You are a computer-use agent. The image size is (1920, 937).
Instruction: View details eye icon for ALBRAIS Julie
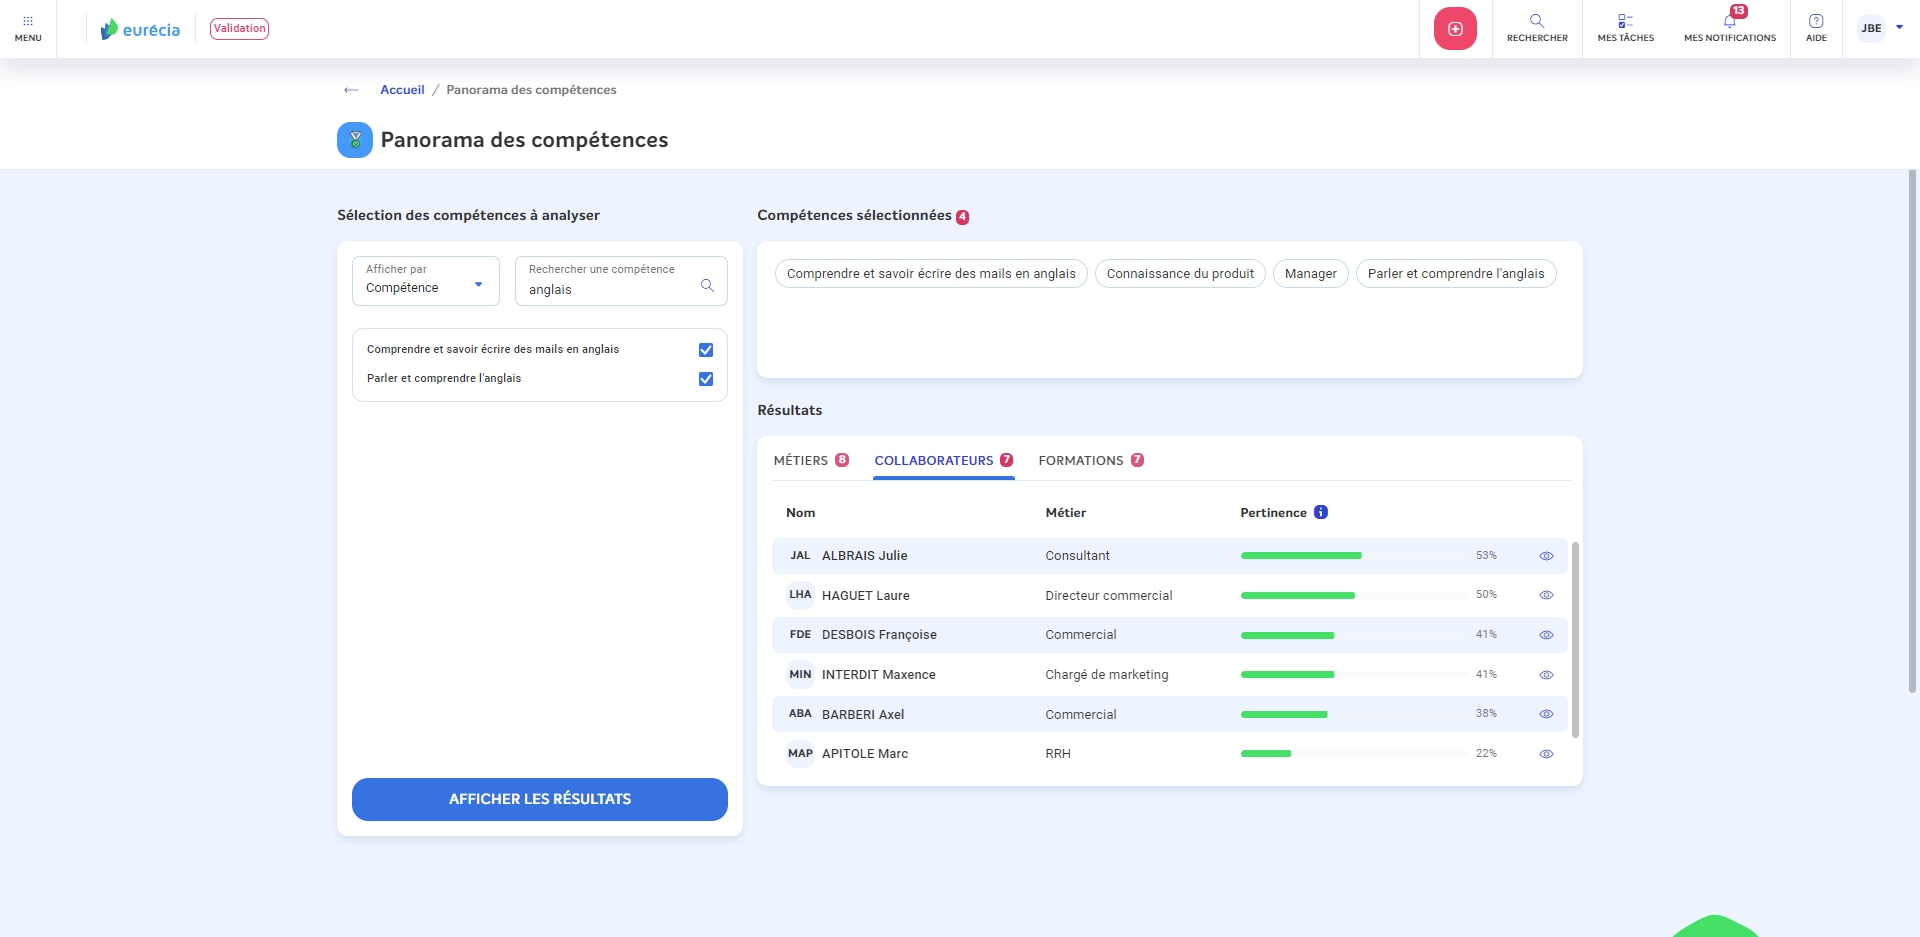(1546, 556)
